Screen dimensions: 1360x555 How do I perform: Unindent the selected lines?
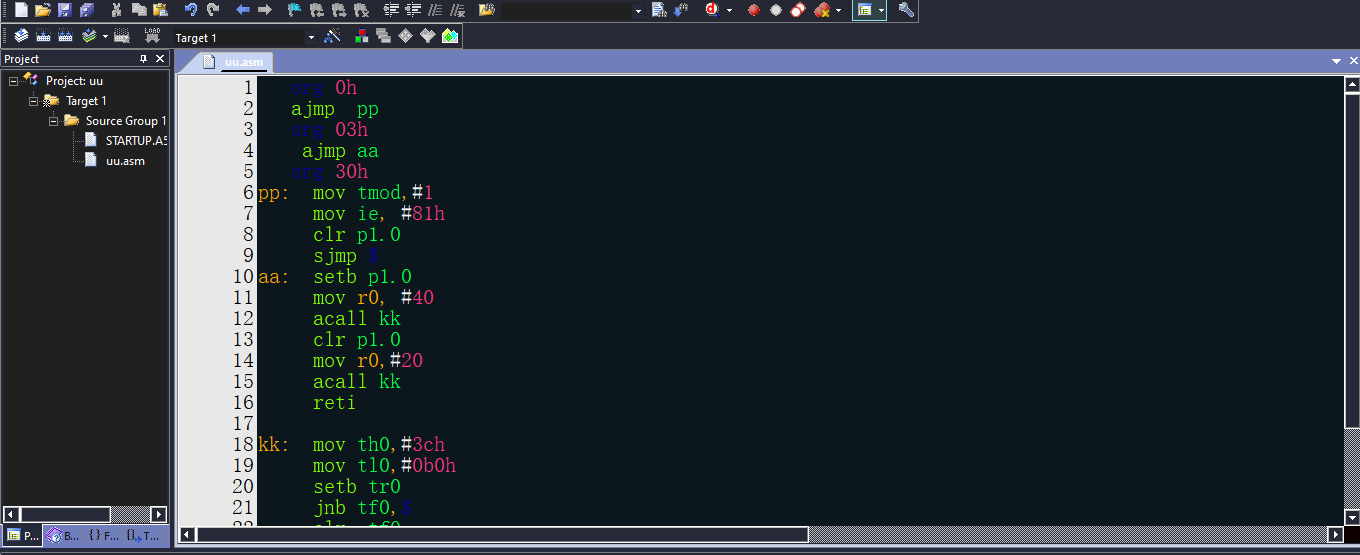coord(413,10)
